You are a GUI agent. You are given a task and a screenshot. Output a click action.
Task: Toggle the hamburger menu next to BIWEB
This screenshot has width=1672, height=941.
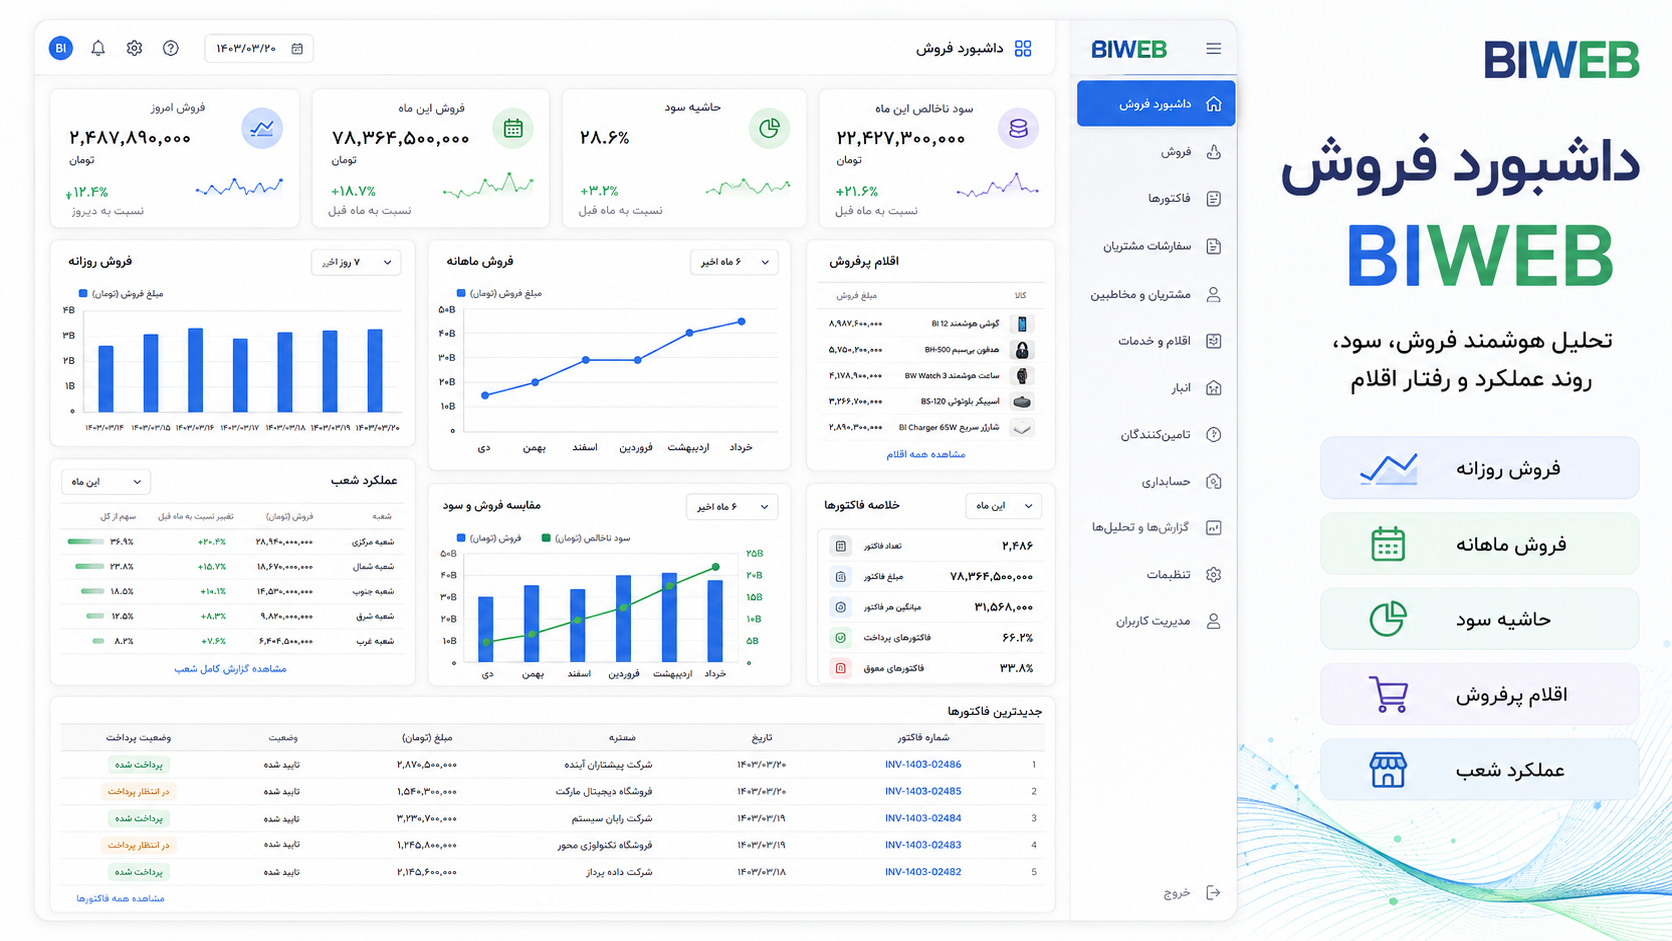point(1213,48)
